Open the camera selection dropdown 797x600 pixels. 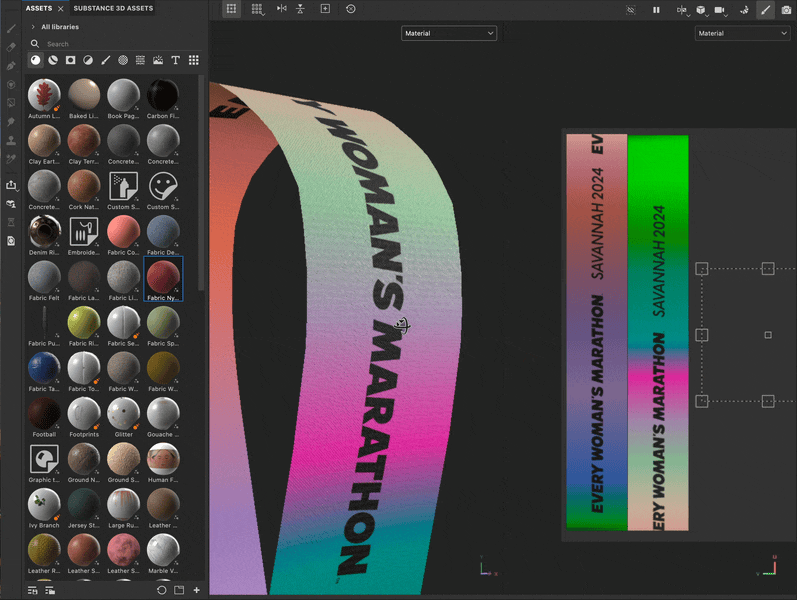coord(721,10)
